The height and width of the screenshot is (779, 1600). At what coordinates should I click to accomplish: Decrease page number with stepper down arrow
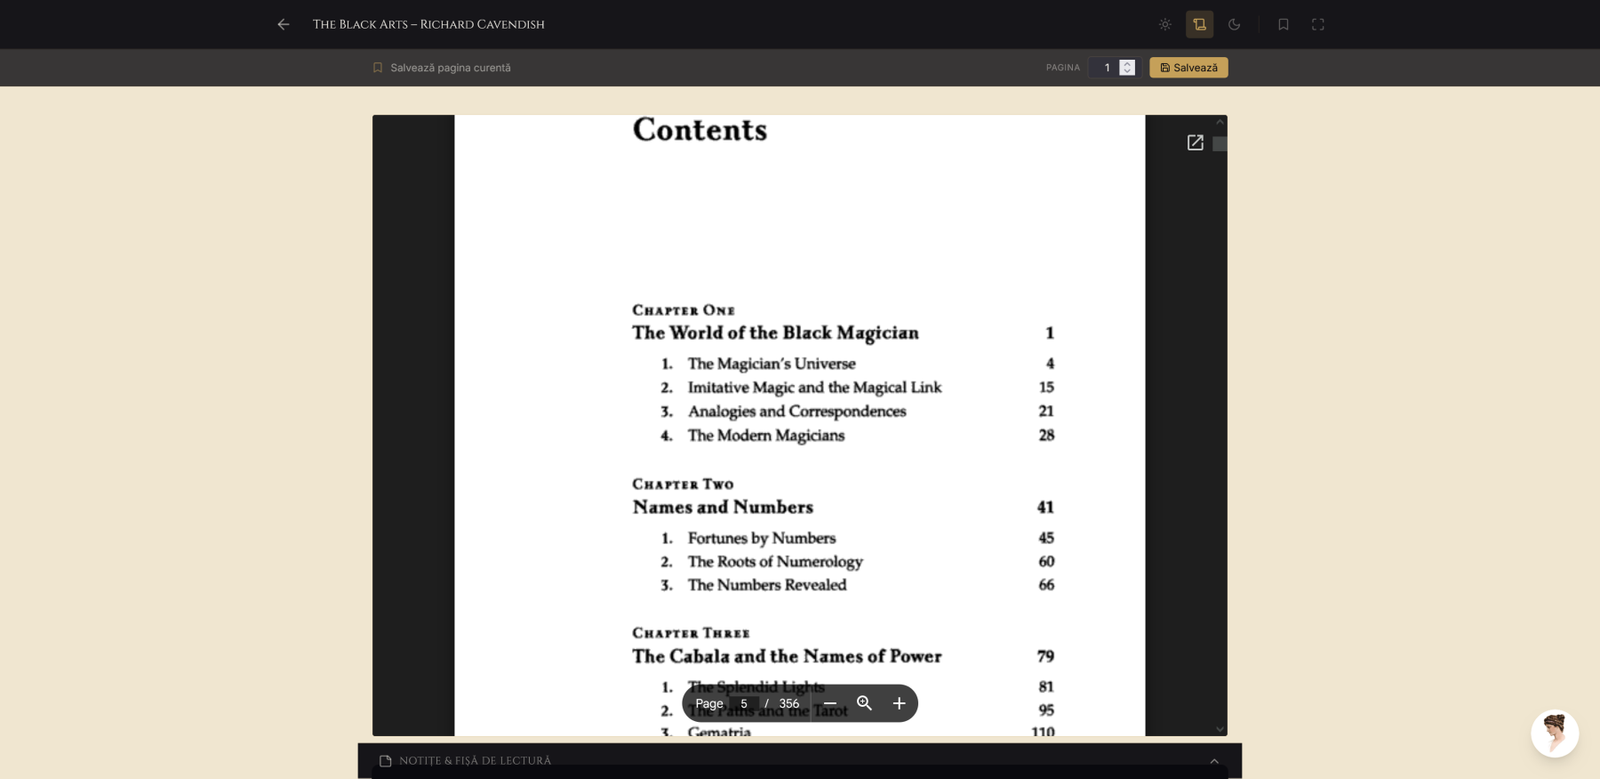[1127, 72]
